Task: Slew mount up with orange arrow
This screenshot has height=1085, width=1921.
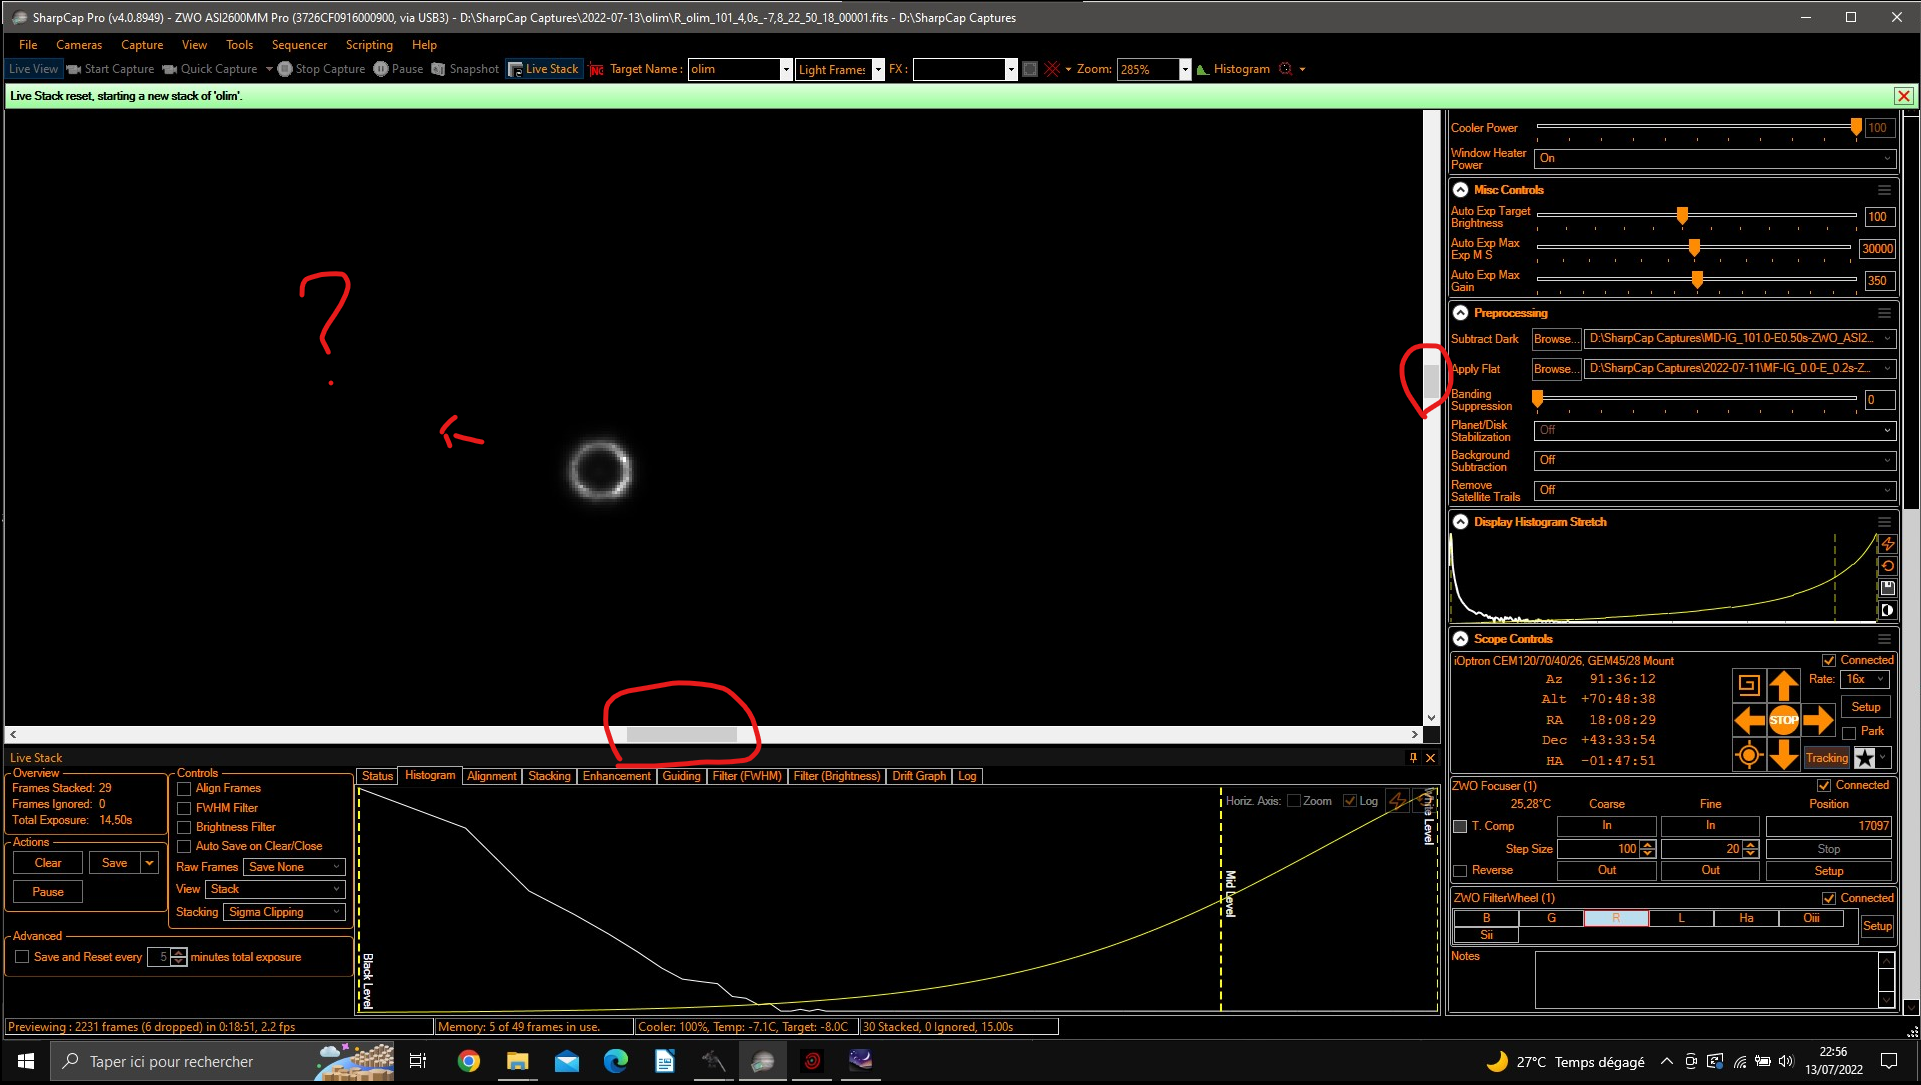Action: pyautogui.click(x=1783, y=685)
